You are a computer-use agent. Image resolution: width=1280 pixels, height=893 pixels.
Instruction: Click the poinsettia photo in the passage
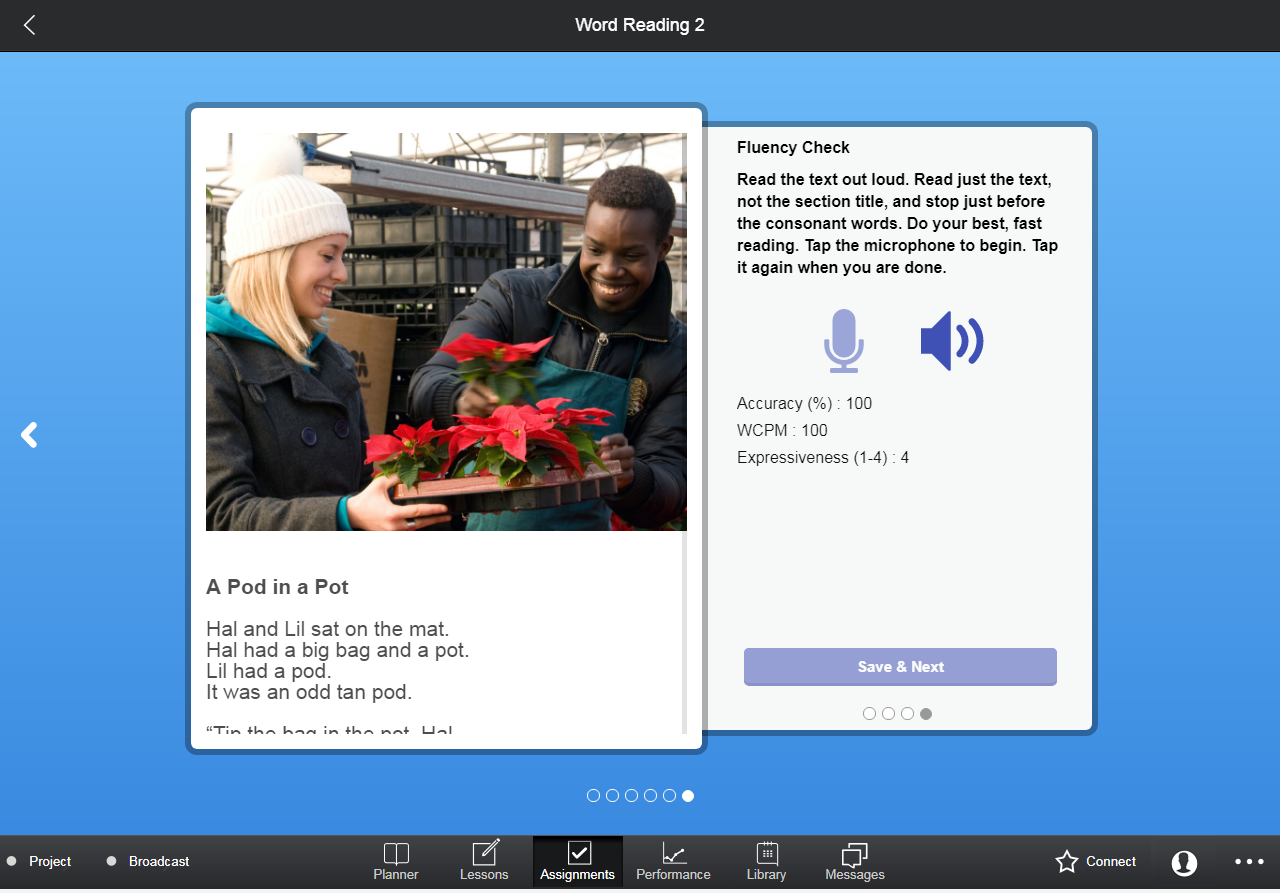tap(446, 332)
